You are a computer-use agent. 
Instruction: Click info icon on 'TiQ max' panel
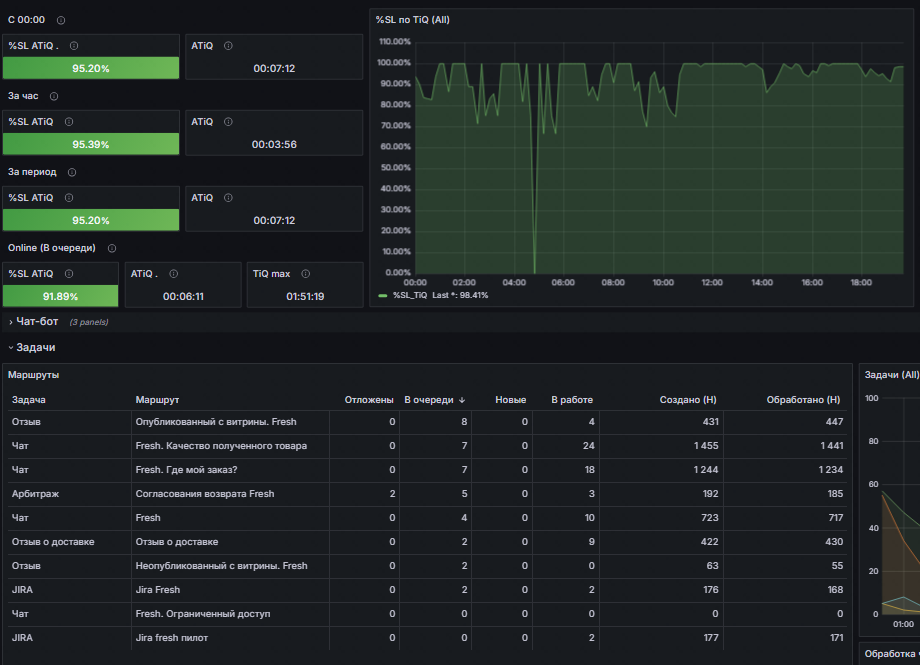(305, 274)
